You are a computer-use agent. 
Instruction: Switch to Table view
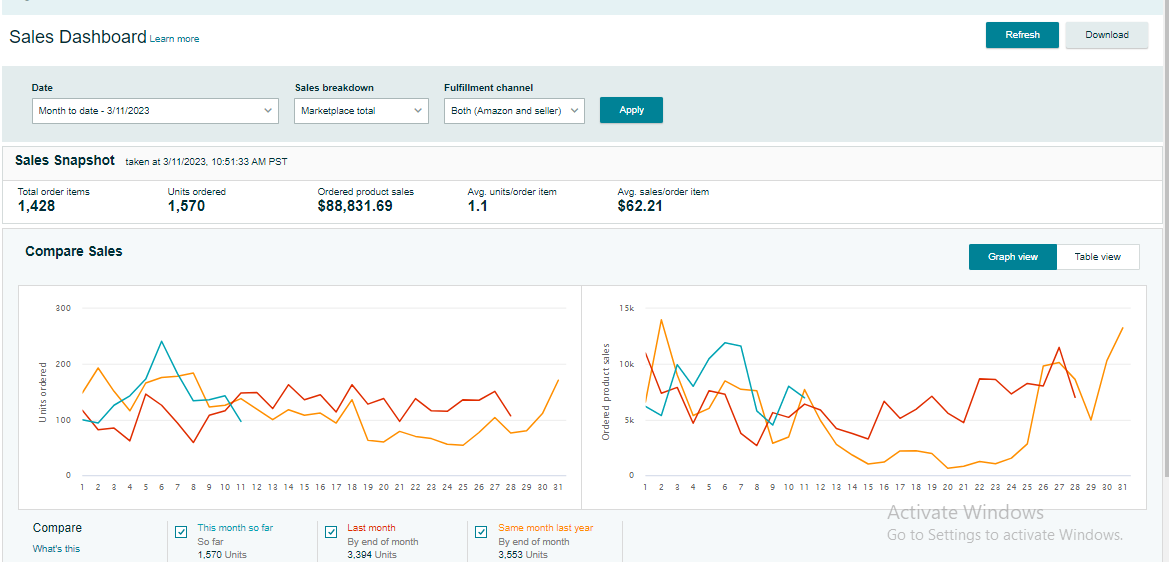tap(1097, 257)
